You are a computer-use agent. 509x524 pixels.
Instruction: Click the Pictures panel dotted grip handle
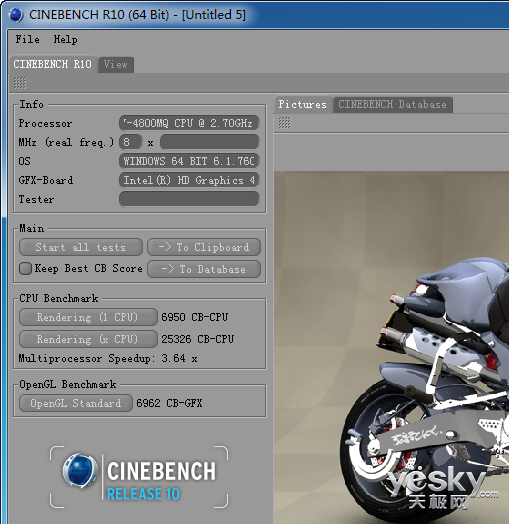(x=284, y=123)
